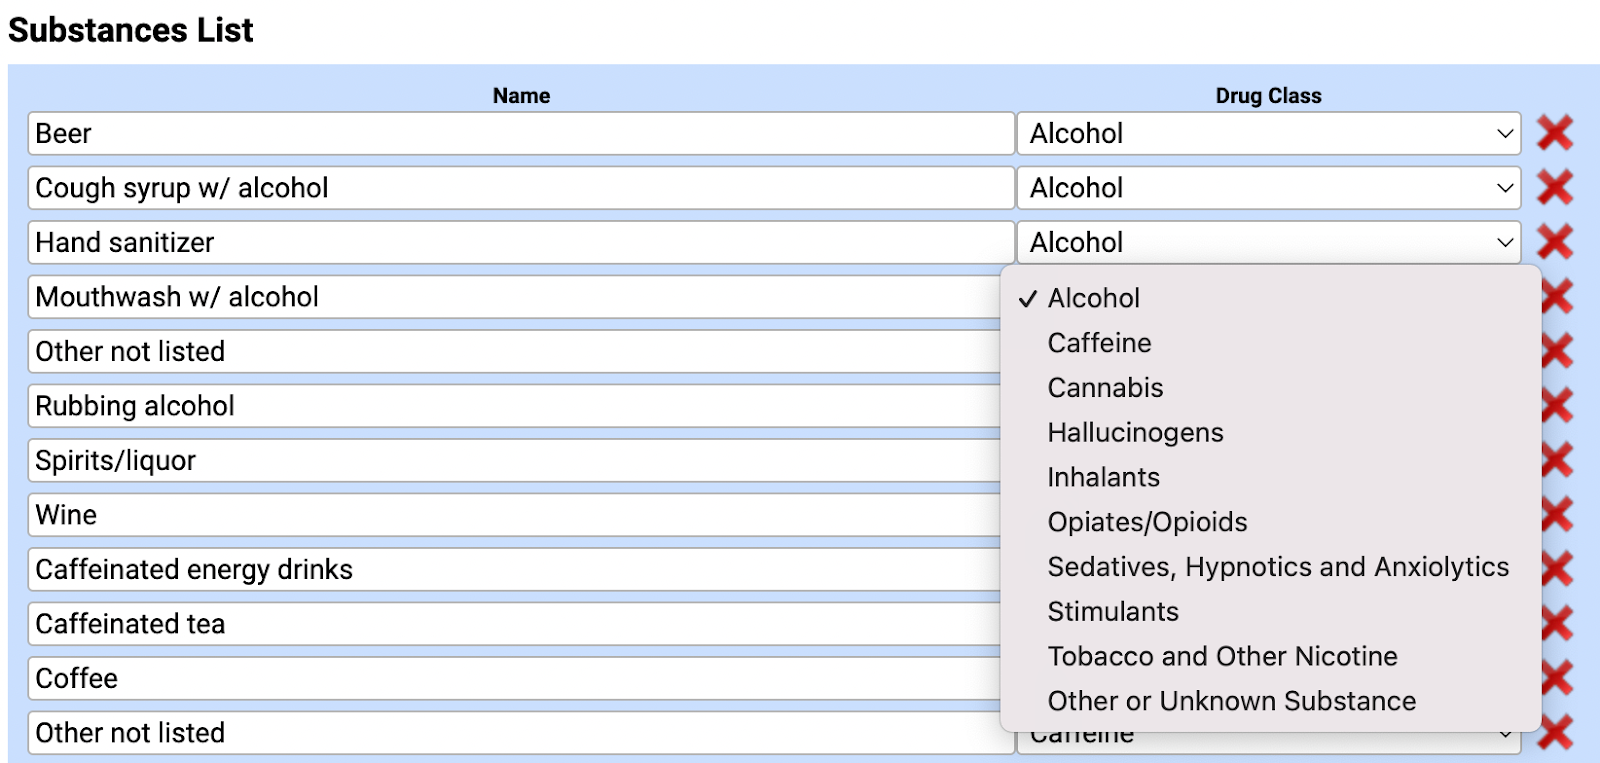Open Drug Class dropdown for Beer
Image resolution: width=1600 pixels, height=763 pixels.
coord(1268,133)
